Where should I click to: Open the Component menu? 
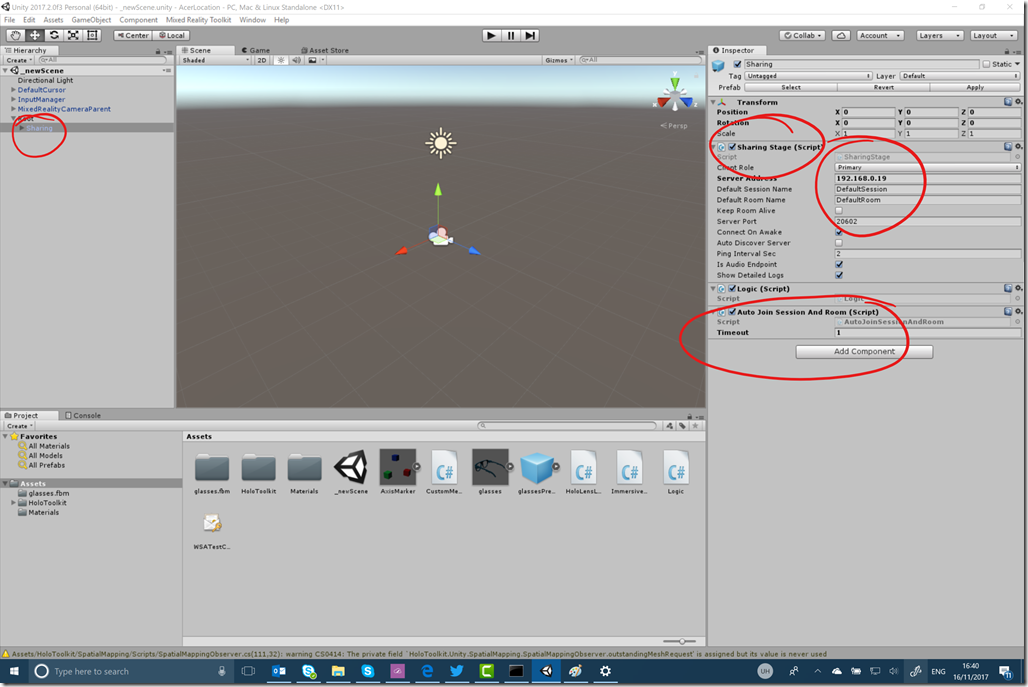138,20
